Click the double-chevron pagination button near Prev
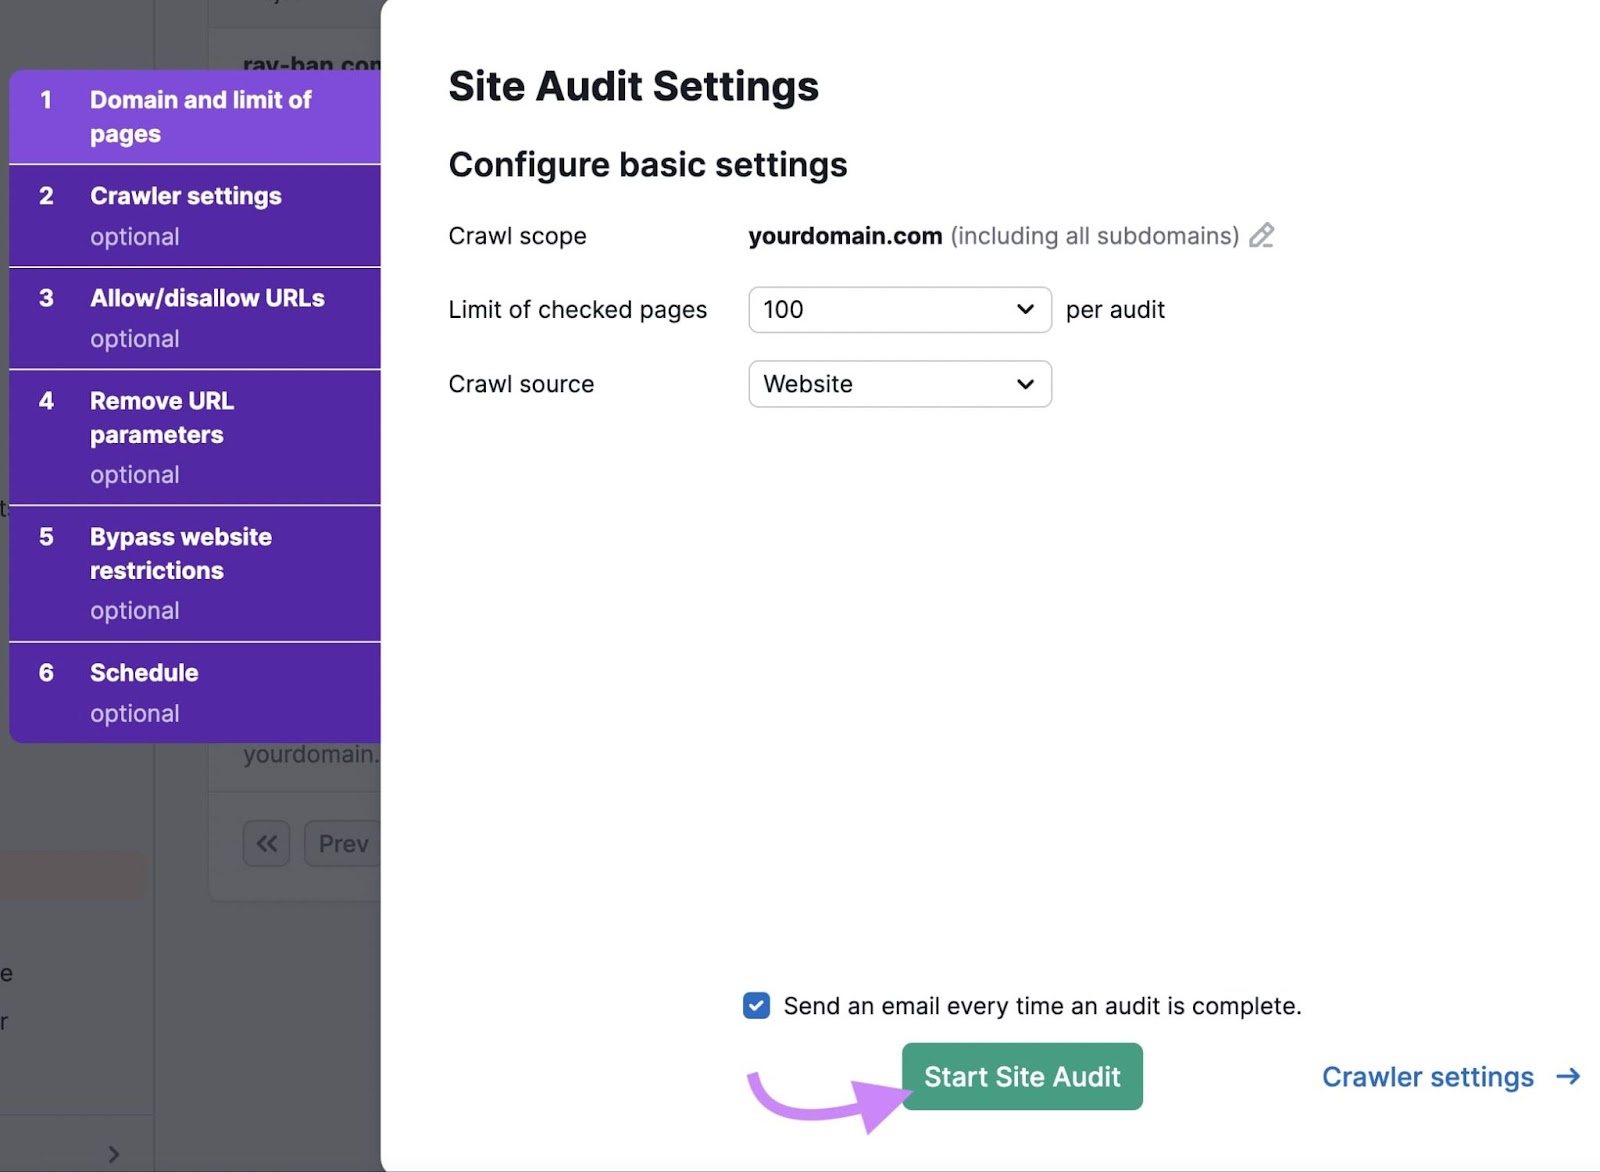This screenshot has height=1172, width=1600. click(266, 843)
